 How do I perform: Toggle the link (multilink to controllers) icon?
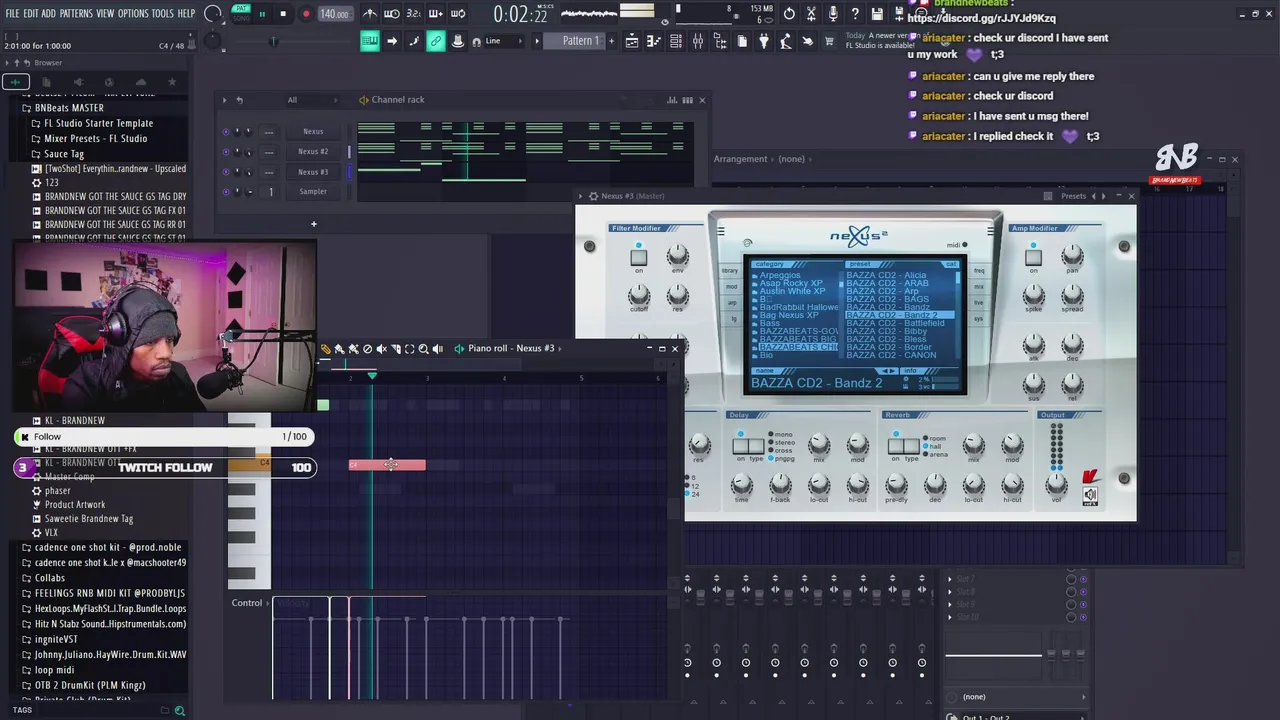(x=436, y=41)
